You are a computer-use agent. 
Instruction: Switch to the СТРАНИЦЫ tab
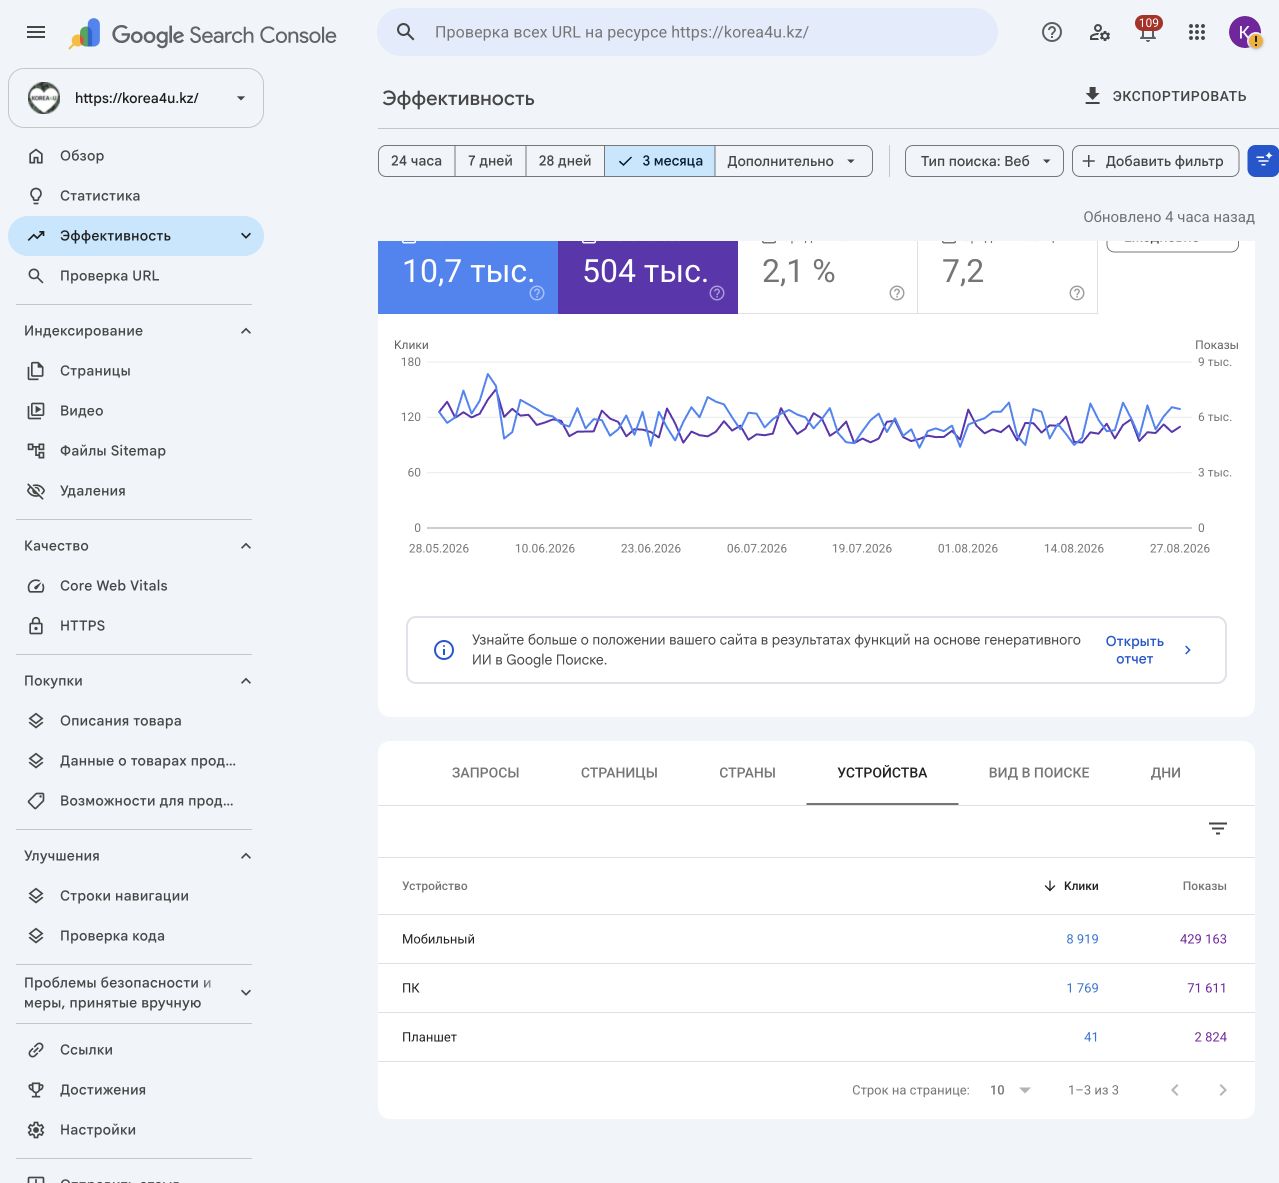pos(619,773)
